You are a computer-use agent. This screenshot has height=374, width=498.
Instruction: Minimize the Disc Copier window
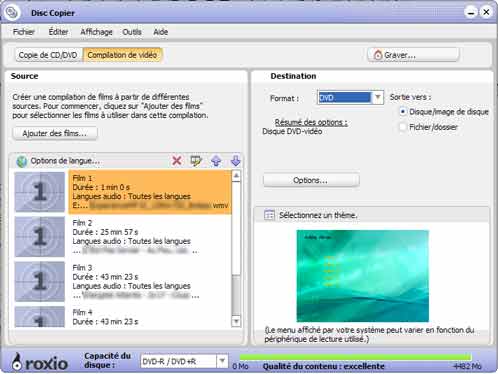471,13
